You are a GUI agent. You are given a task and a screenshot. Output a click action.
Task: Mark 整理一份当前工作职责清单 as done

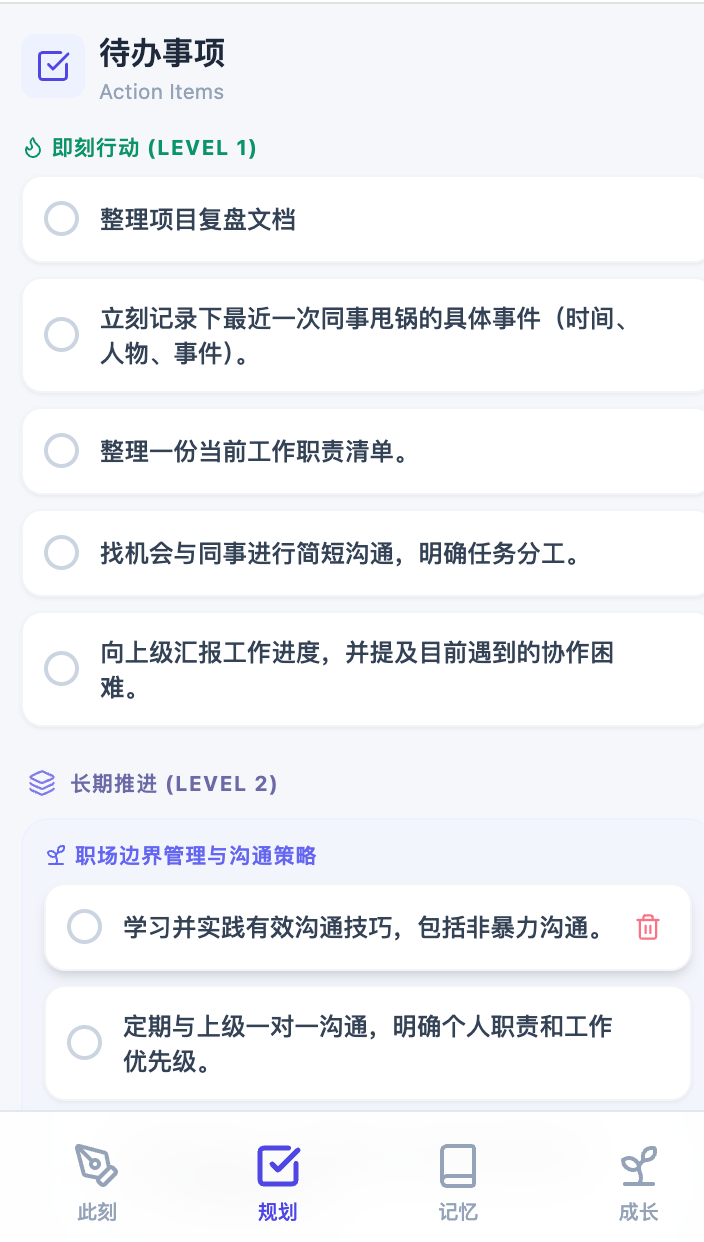[62, 451]
